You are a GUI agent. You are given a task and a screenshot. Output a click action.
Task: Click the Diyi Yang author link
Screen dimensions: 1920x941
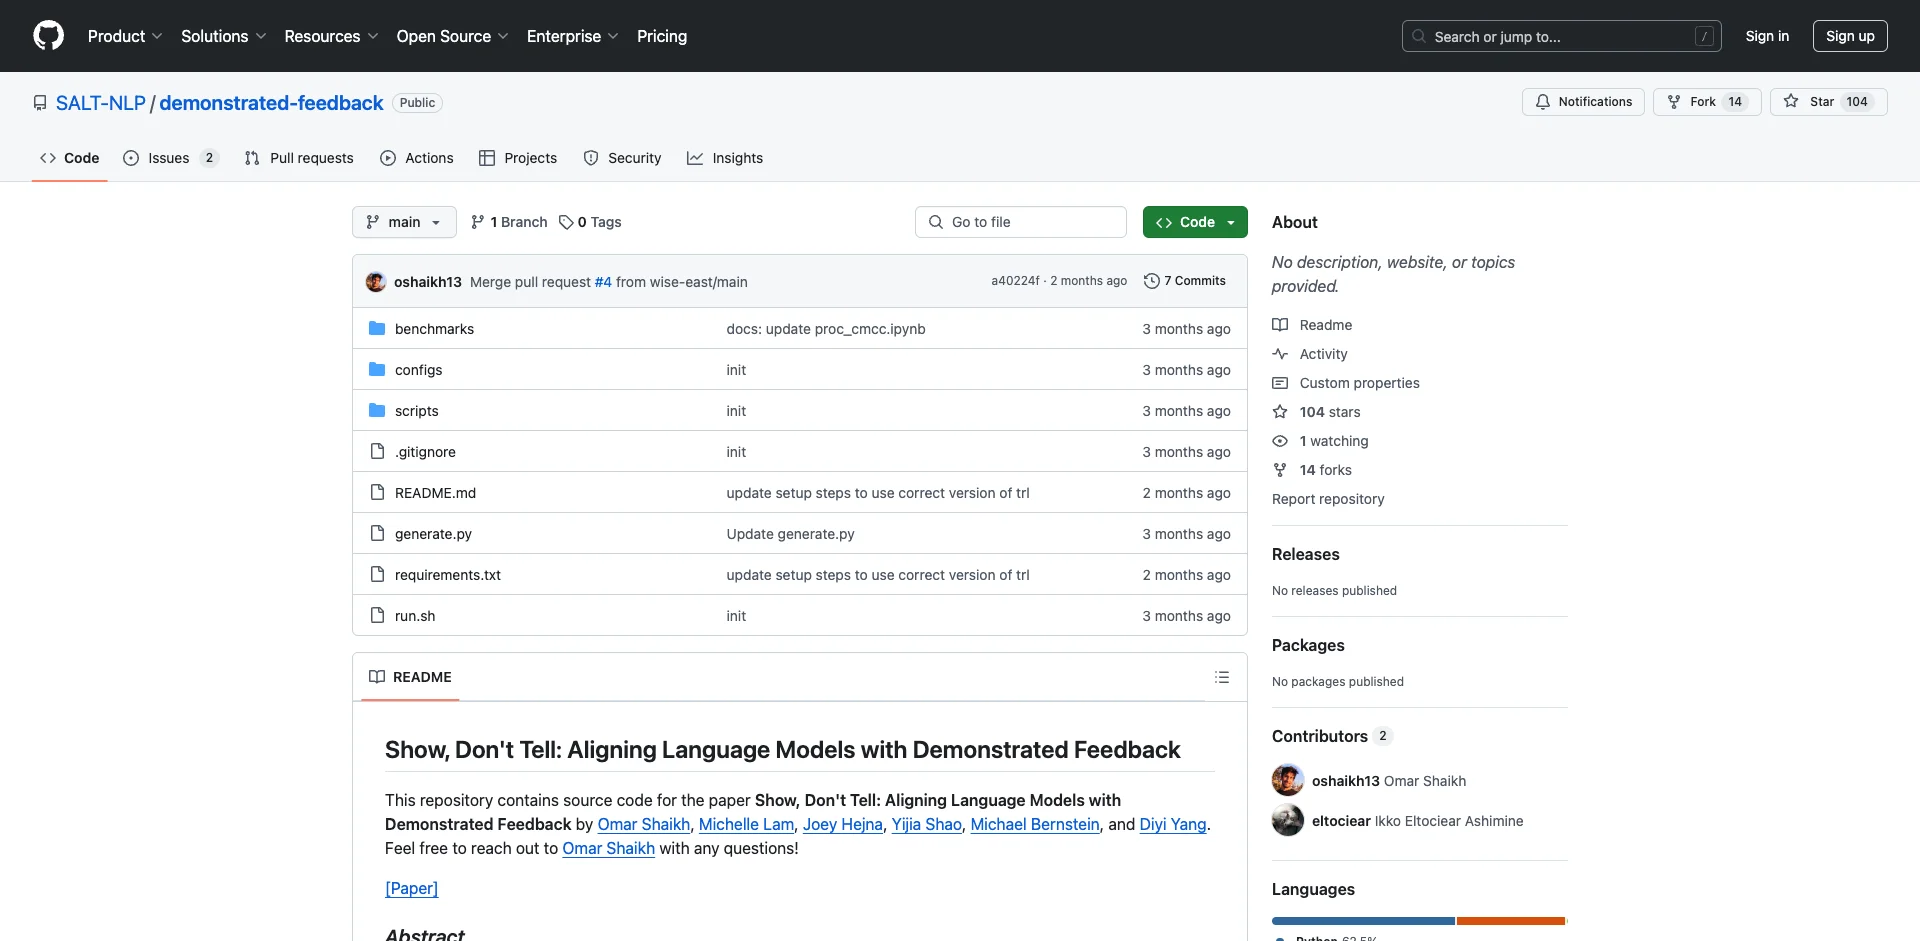pos(1173,824)
